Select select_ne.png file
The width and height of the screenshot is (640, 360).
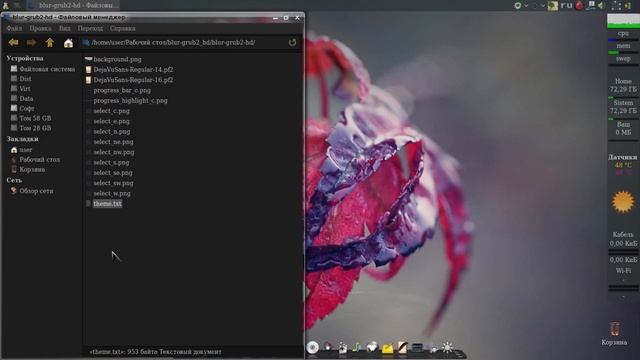[113, 142]
